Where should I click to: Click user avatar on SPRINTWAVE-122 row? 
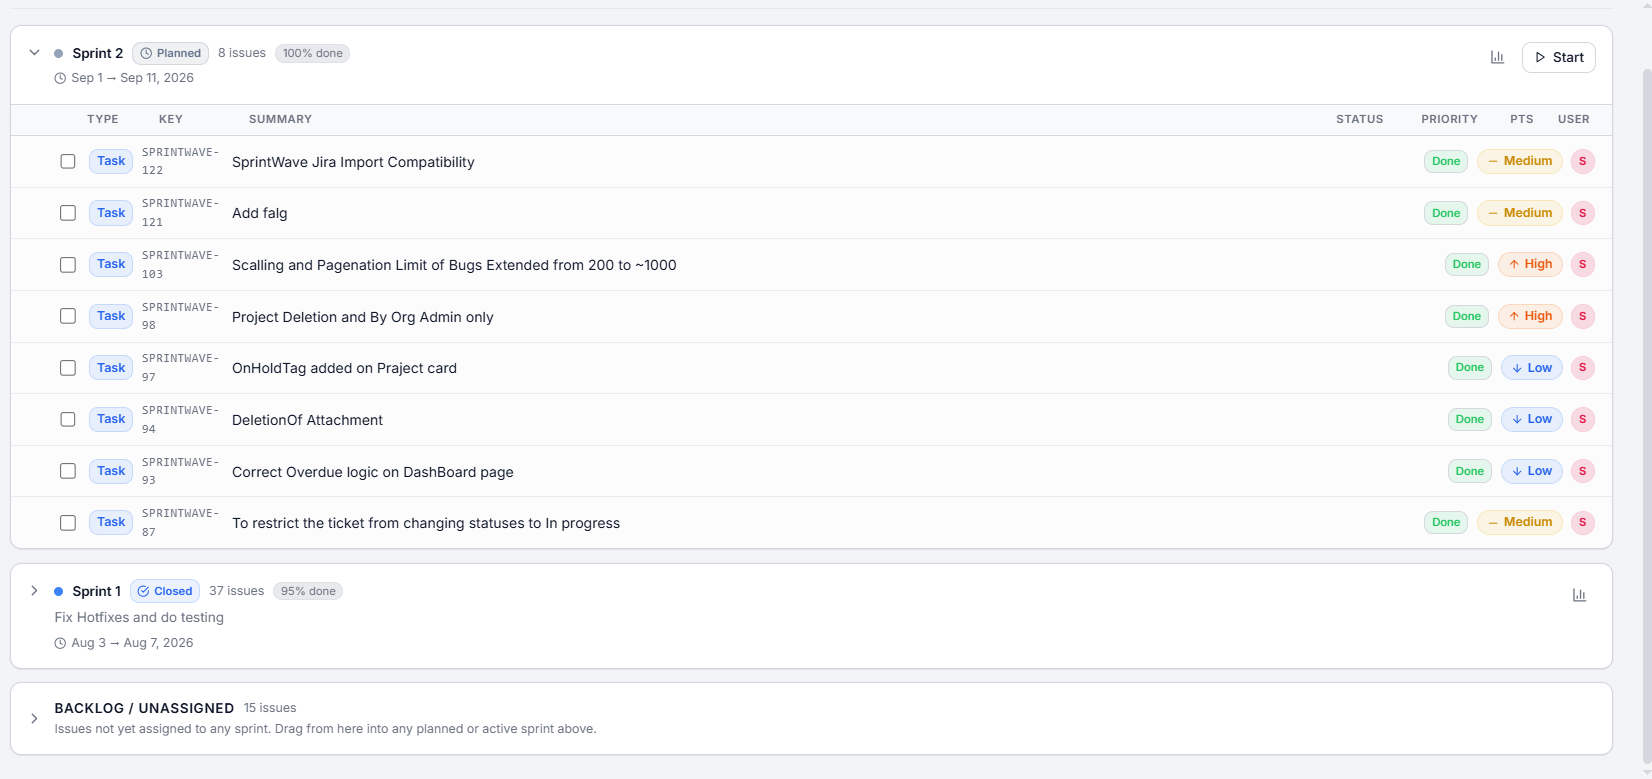click(x=1582, y=161)
